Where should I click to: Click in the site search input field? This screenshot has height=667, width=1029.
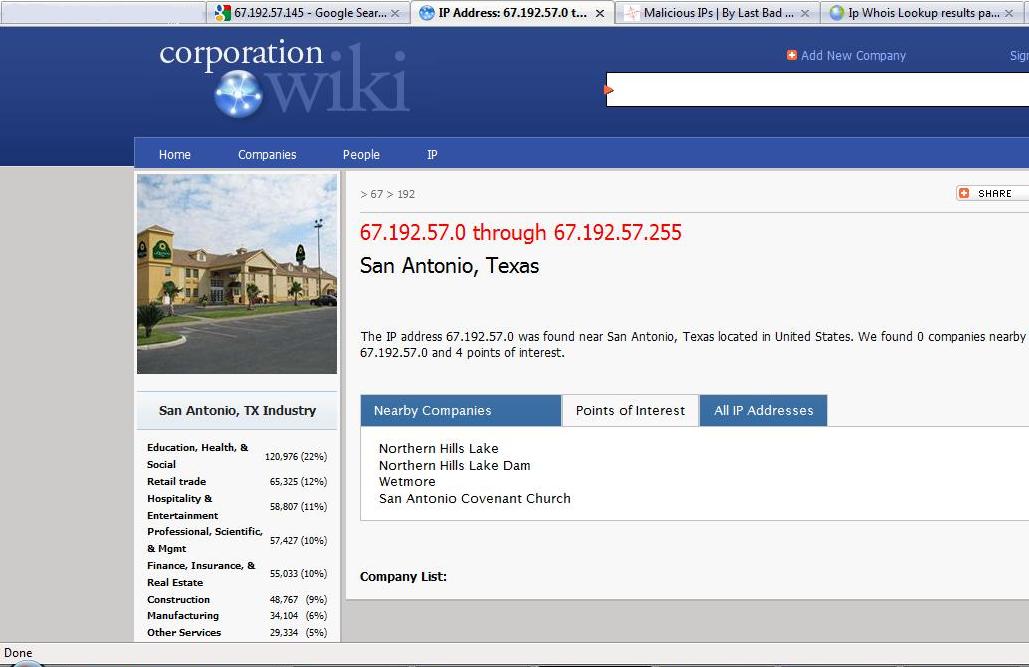tap(817, 89)
